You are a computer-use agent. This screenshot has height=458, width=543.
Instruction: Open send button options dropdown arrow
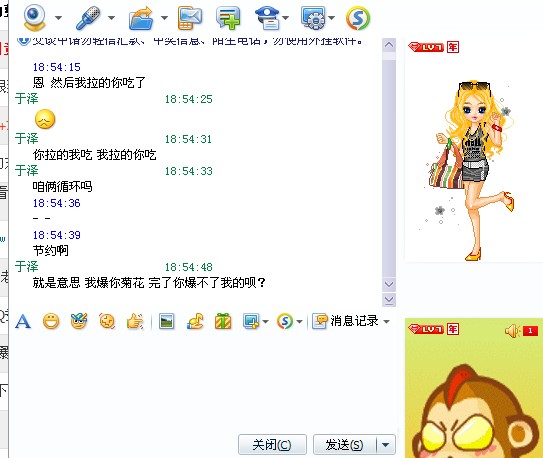pyautogui.click(x=386, y=444)
